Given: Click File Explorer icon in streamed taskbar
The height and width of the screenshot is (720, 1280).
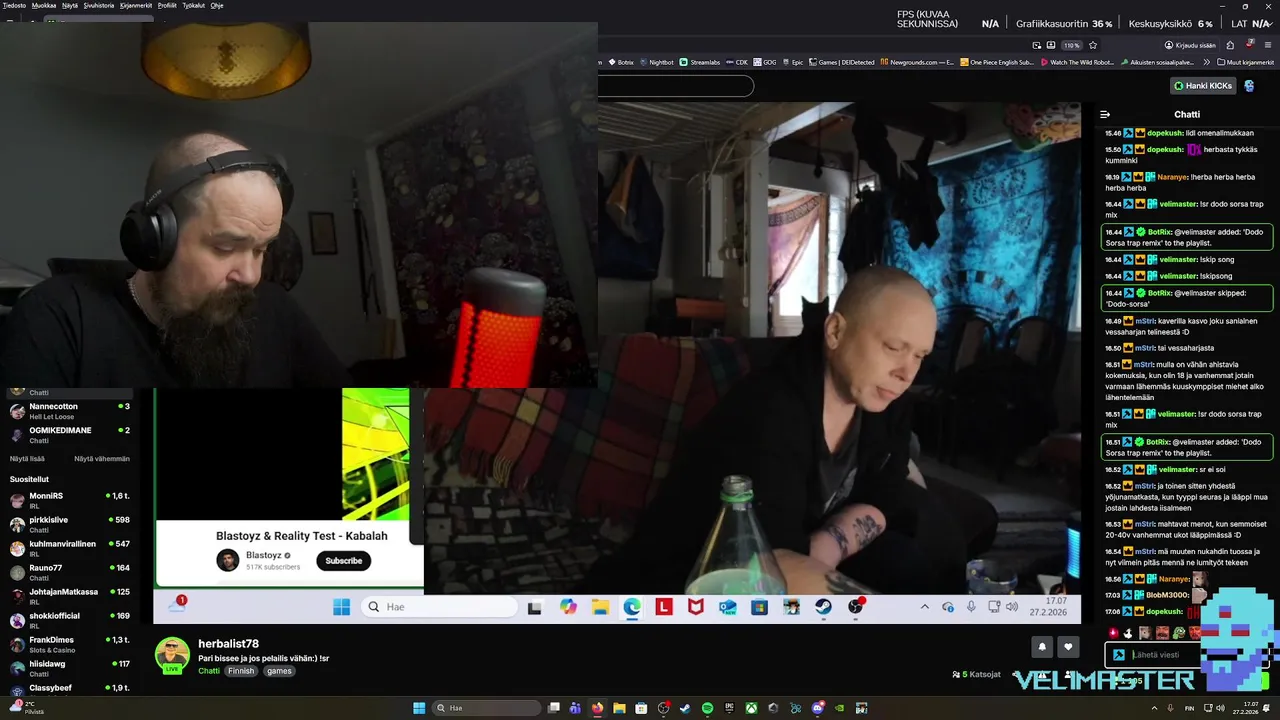Looking at the screenshot, I should point(600,607).
